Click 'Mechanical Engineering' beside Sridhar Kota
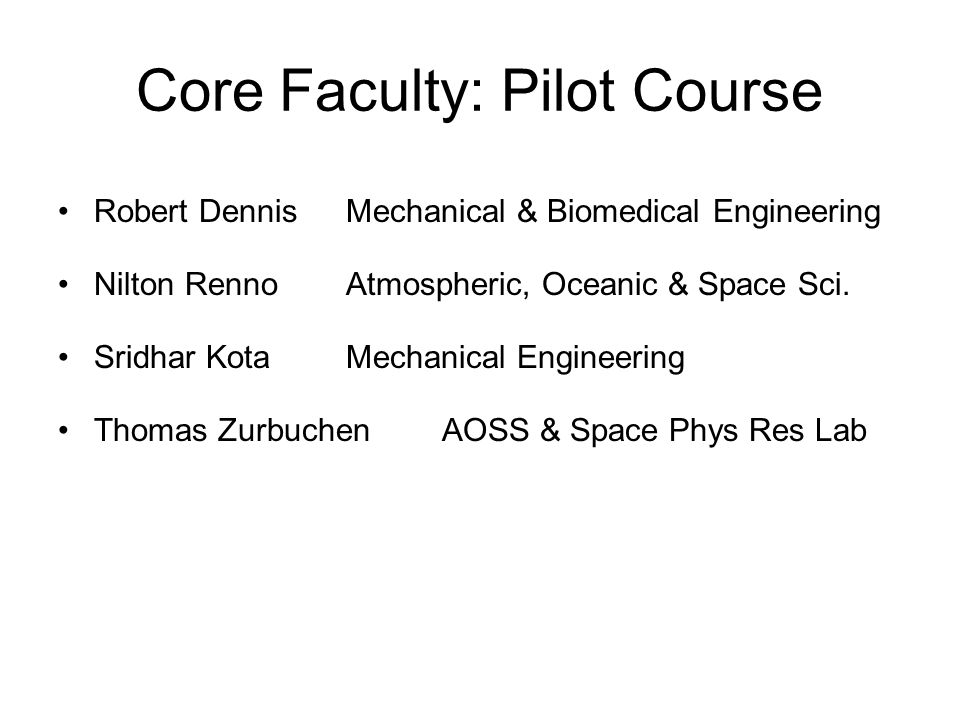This screenshot has height=720, width=960. tap(515, 359)
